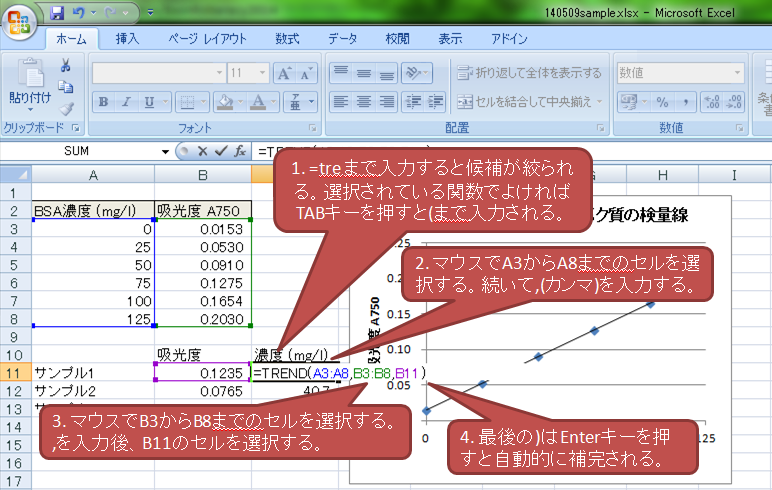Image resolution: width=772 pixels, height=490 pixels.
Task: Open the Name Box function dropdown arrow
Action: [x=166, y=151]
